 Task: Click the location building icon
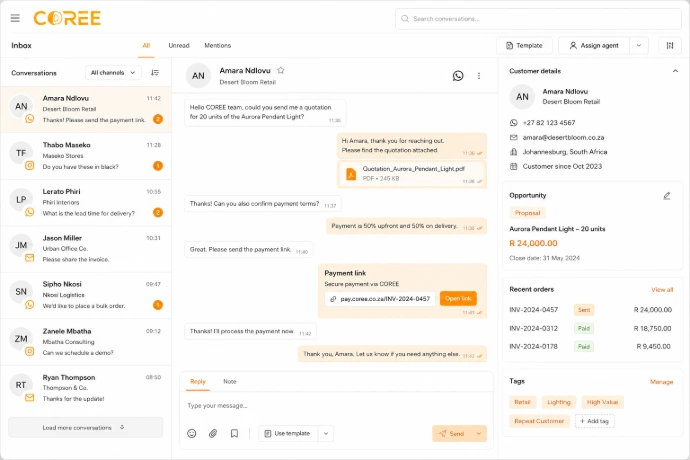pyautogui.click(x=514, y=152)
